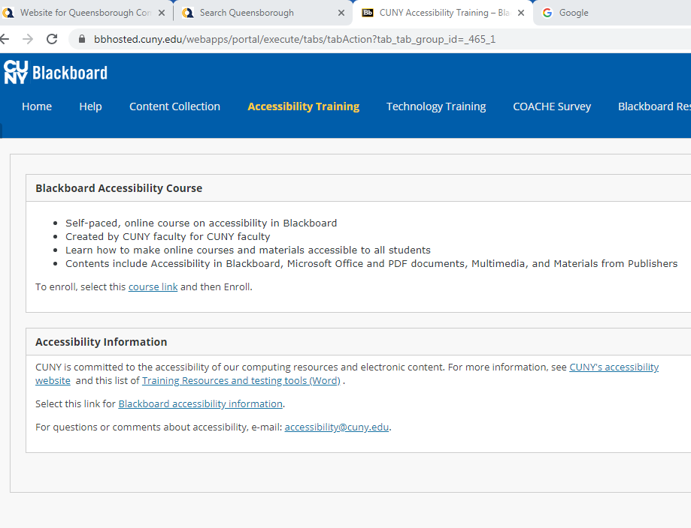Close the CUNY Accessibility Training tab

[521, 13]
